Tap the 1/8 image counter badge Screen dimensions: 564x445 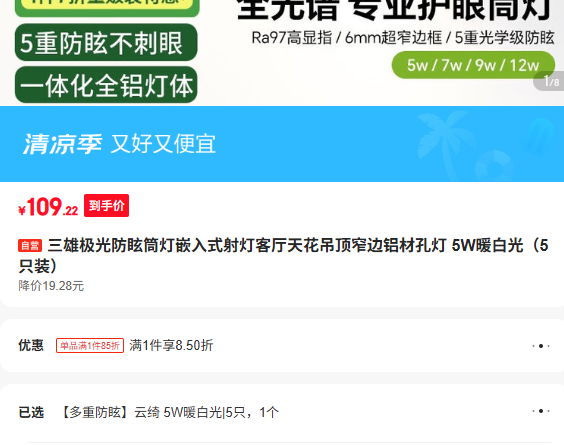[x=550, y=81]
